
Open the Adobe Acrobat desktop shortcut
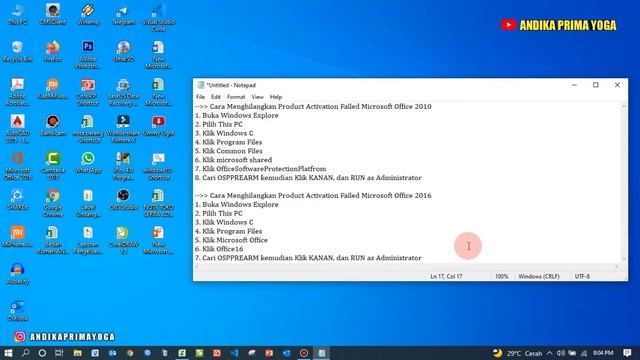tap(17, 92)
